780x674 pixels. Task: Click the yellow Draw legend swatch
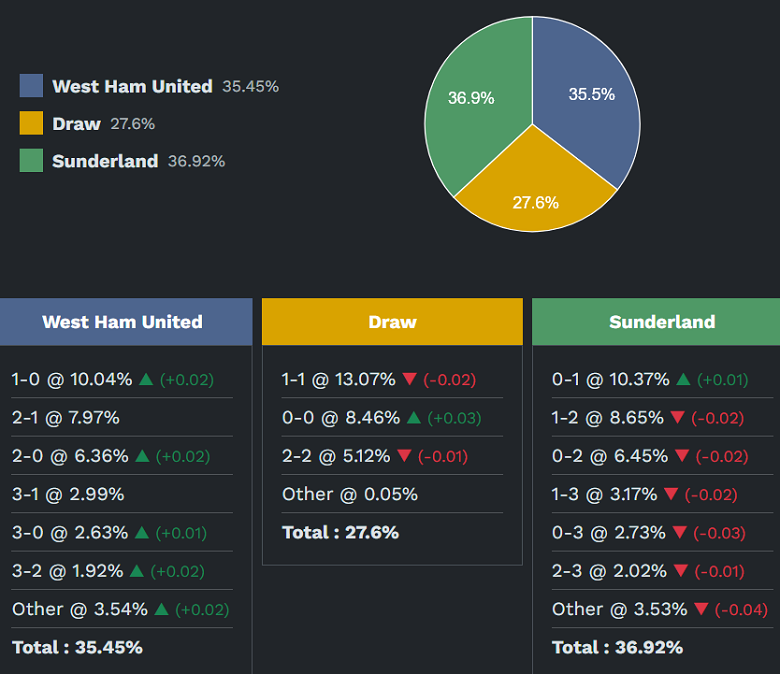click(31, 123)
